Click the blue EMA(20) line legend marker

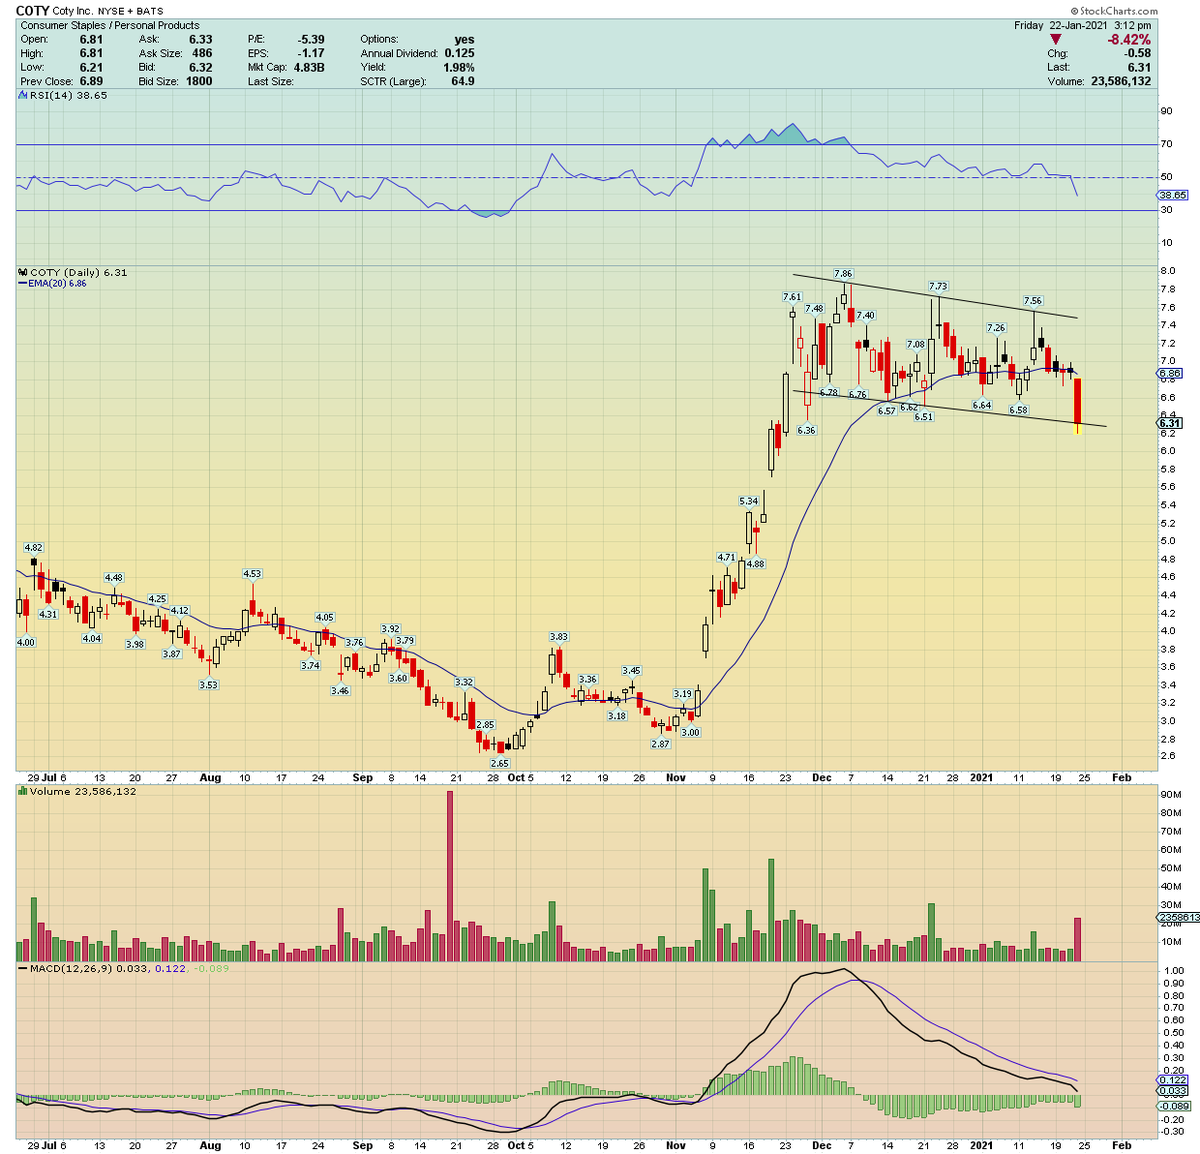(x=22, y=284)
